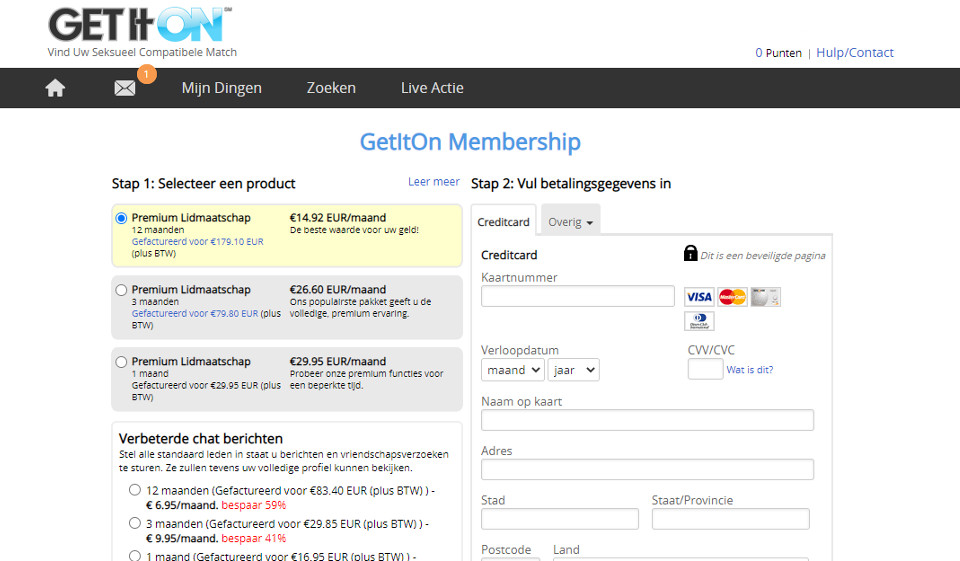Click the Diners Club card icon
The width and height of the screenshot is (960, 561).
pos(699,321)
